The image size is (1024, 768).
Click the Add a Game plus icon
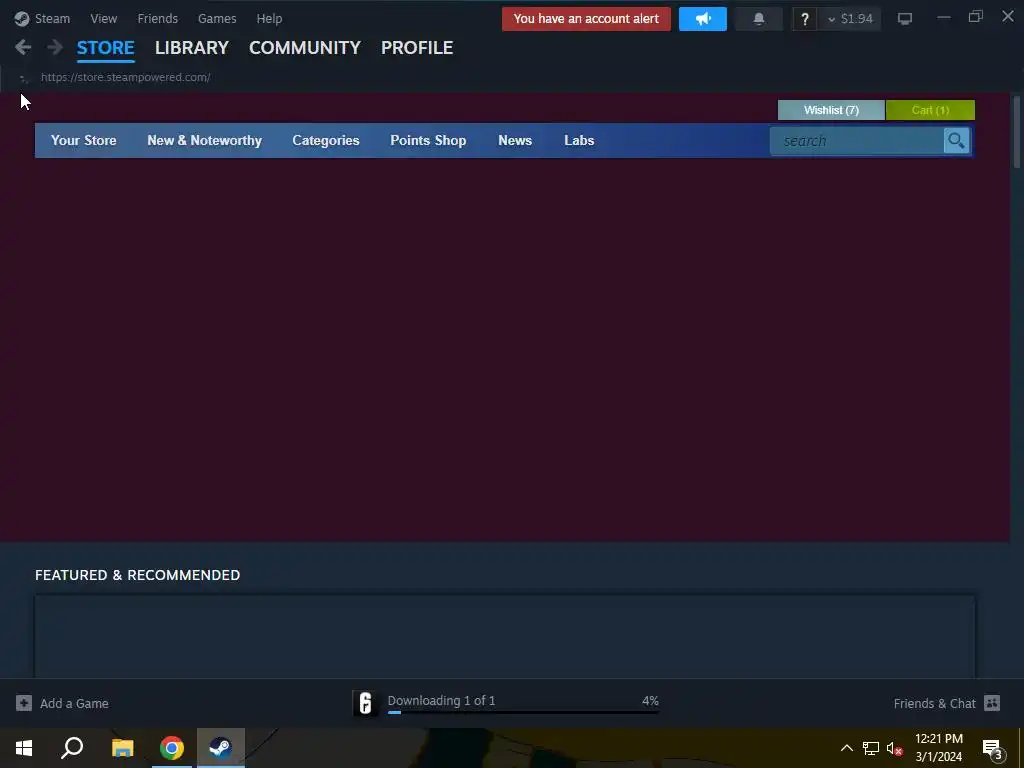pyautogui.click(x=24, y=703)
